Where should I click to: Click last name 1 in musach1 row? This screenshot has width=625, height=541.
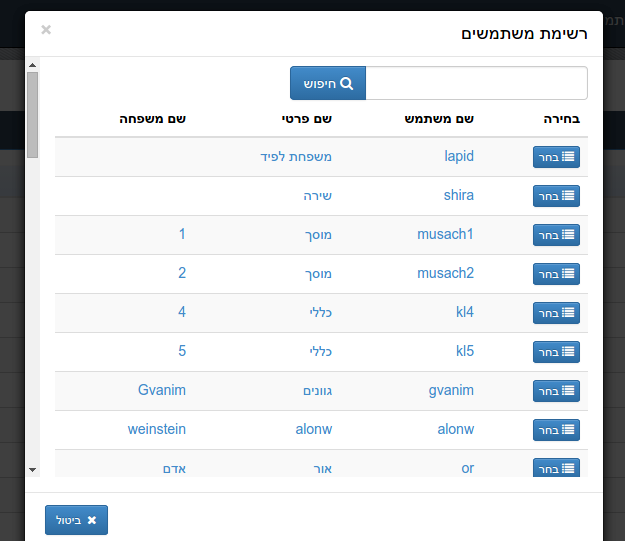point(182,234)
